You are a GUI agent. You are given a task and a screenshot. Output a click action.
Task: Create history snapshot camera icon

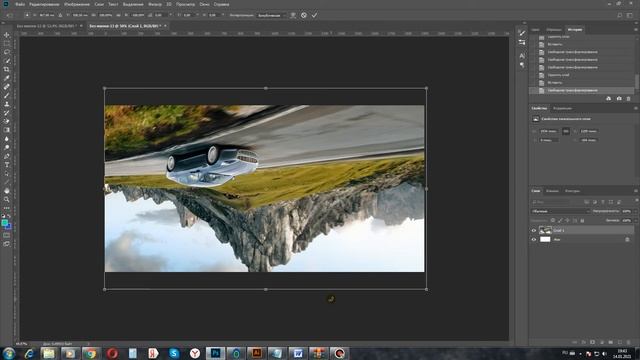pos(619,98)
